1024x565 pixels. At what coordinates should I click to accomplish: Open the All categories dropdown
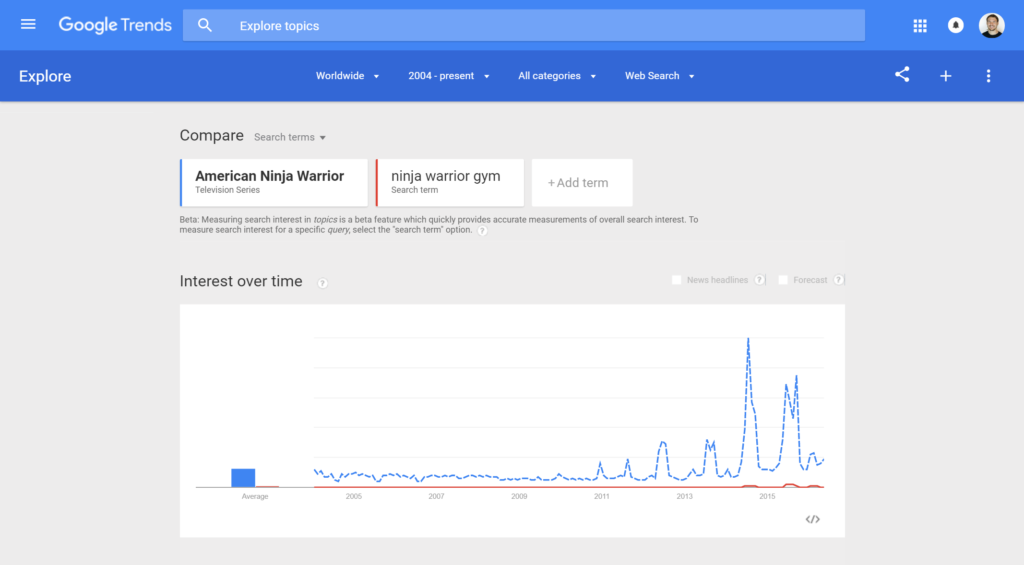point(557,76)
